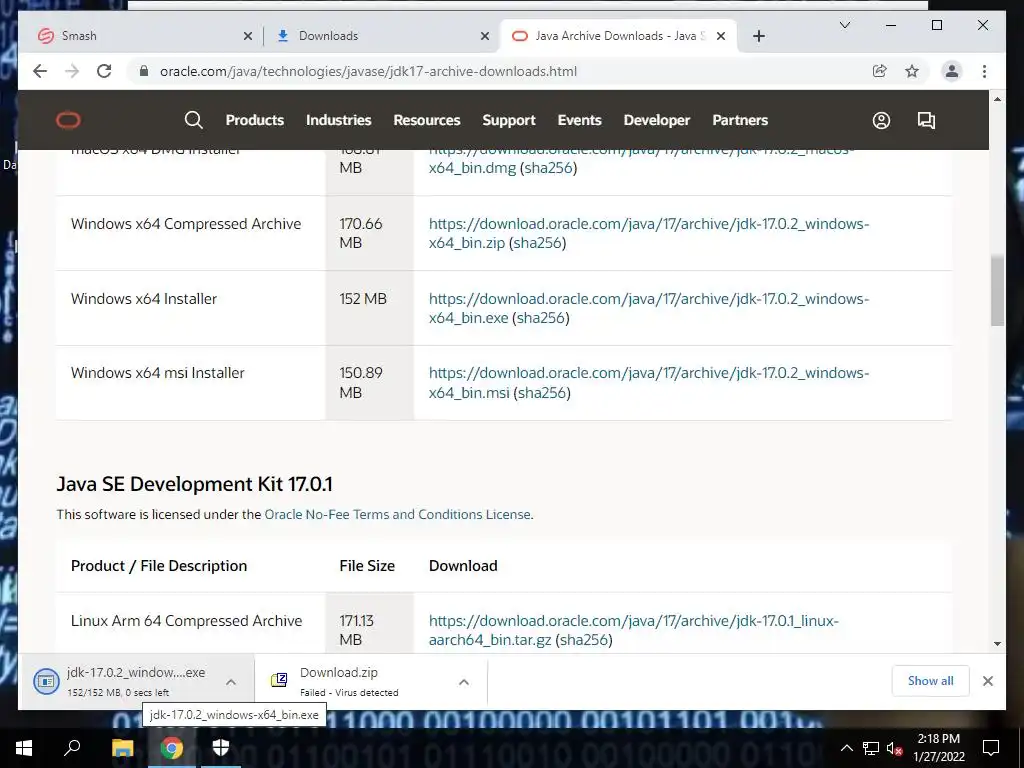Open the Events menu
1024x768 pixels.
coord(579,120)
